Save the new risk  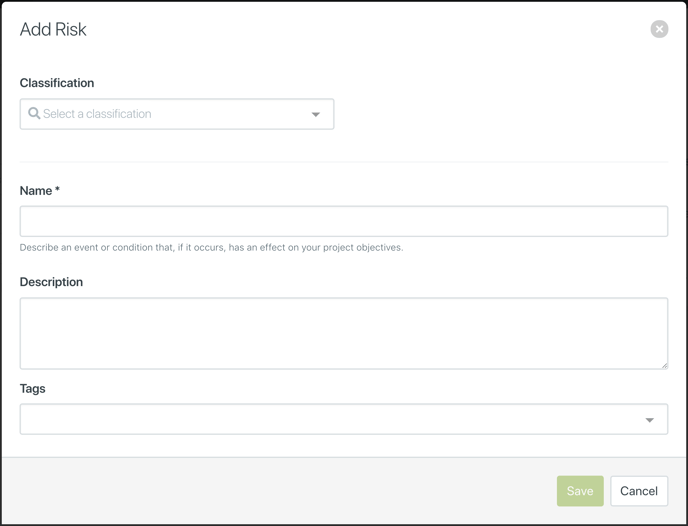click(580, 491)
